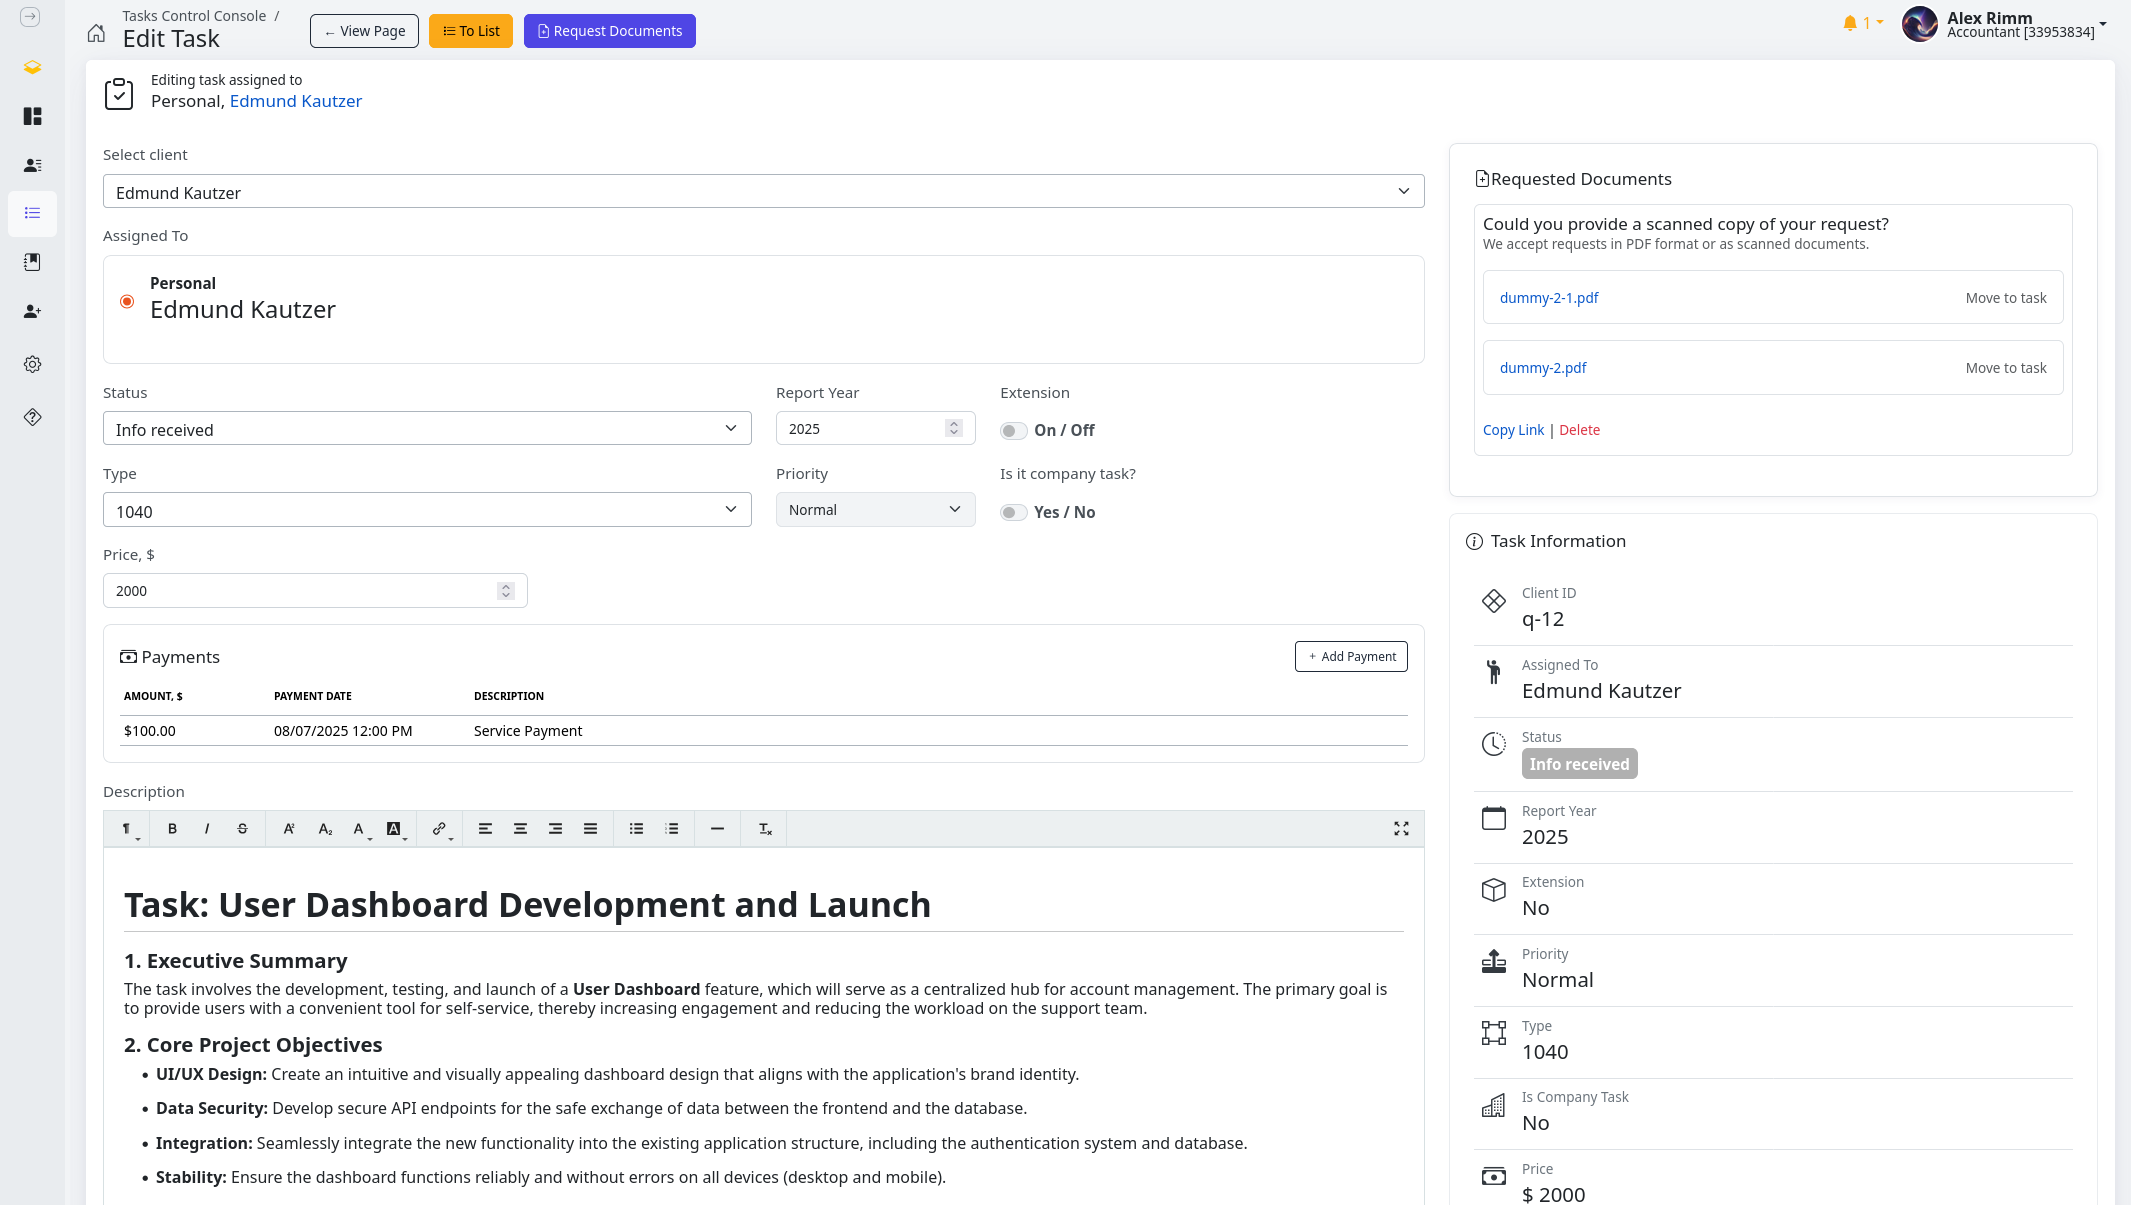Expand the Priority dropdown
Image resolution: width=2131 pixels, height=1205 pixels.
pos(875,510)
